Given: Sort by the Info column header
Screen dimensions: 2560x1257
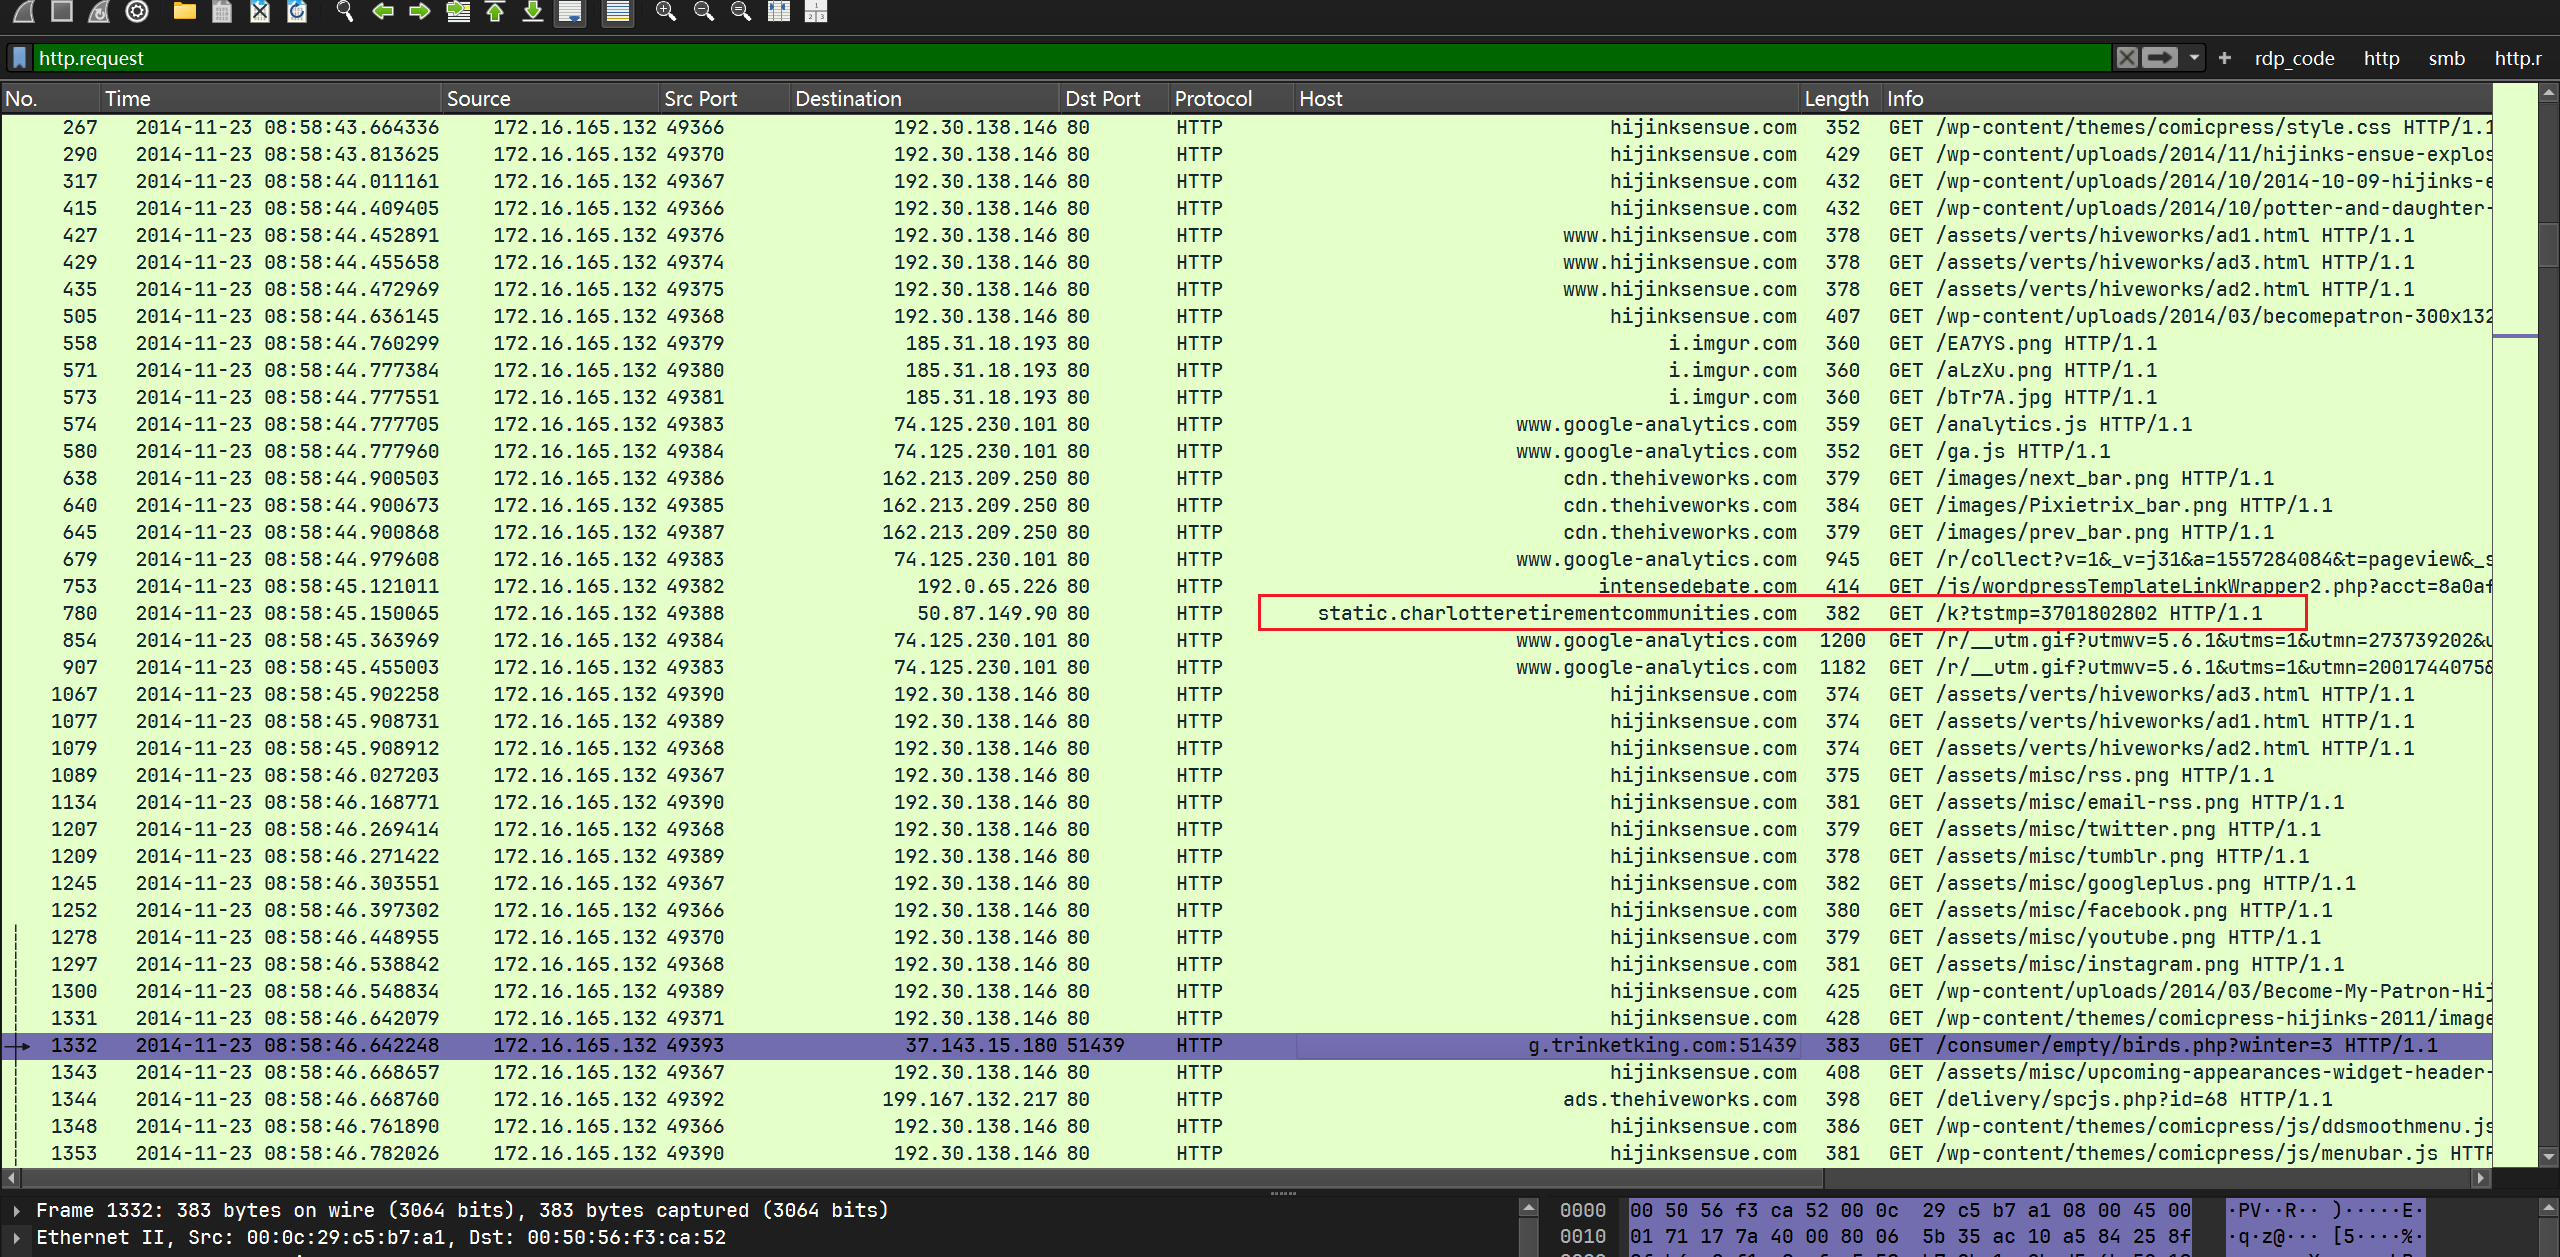Looking at the screenshot, I should click(x=2186, y=98).
